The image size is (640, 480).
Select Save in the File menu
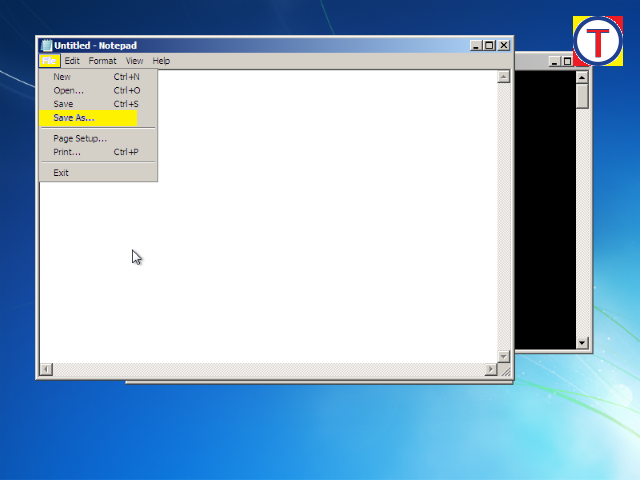[98, 104]
